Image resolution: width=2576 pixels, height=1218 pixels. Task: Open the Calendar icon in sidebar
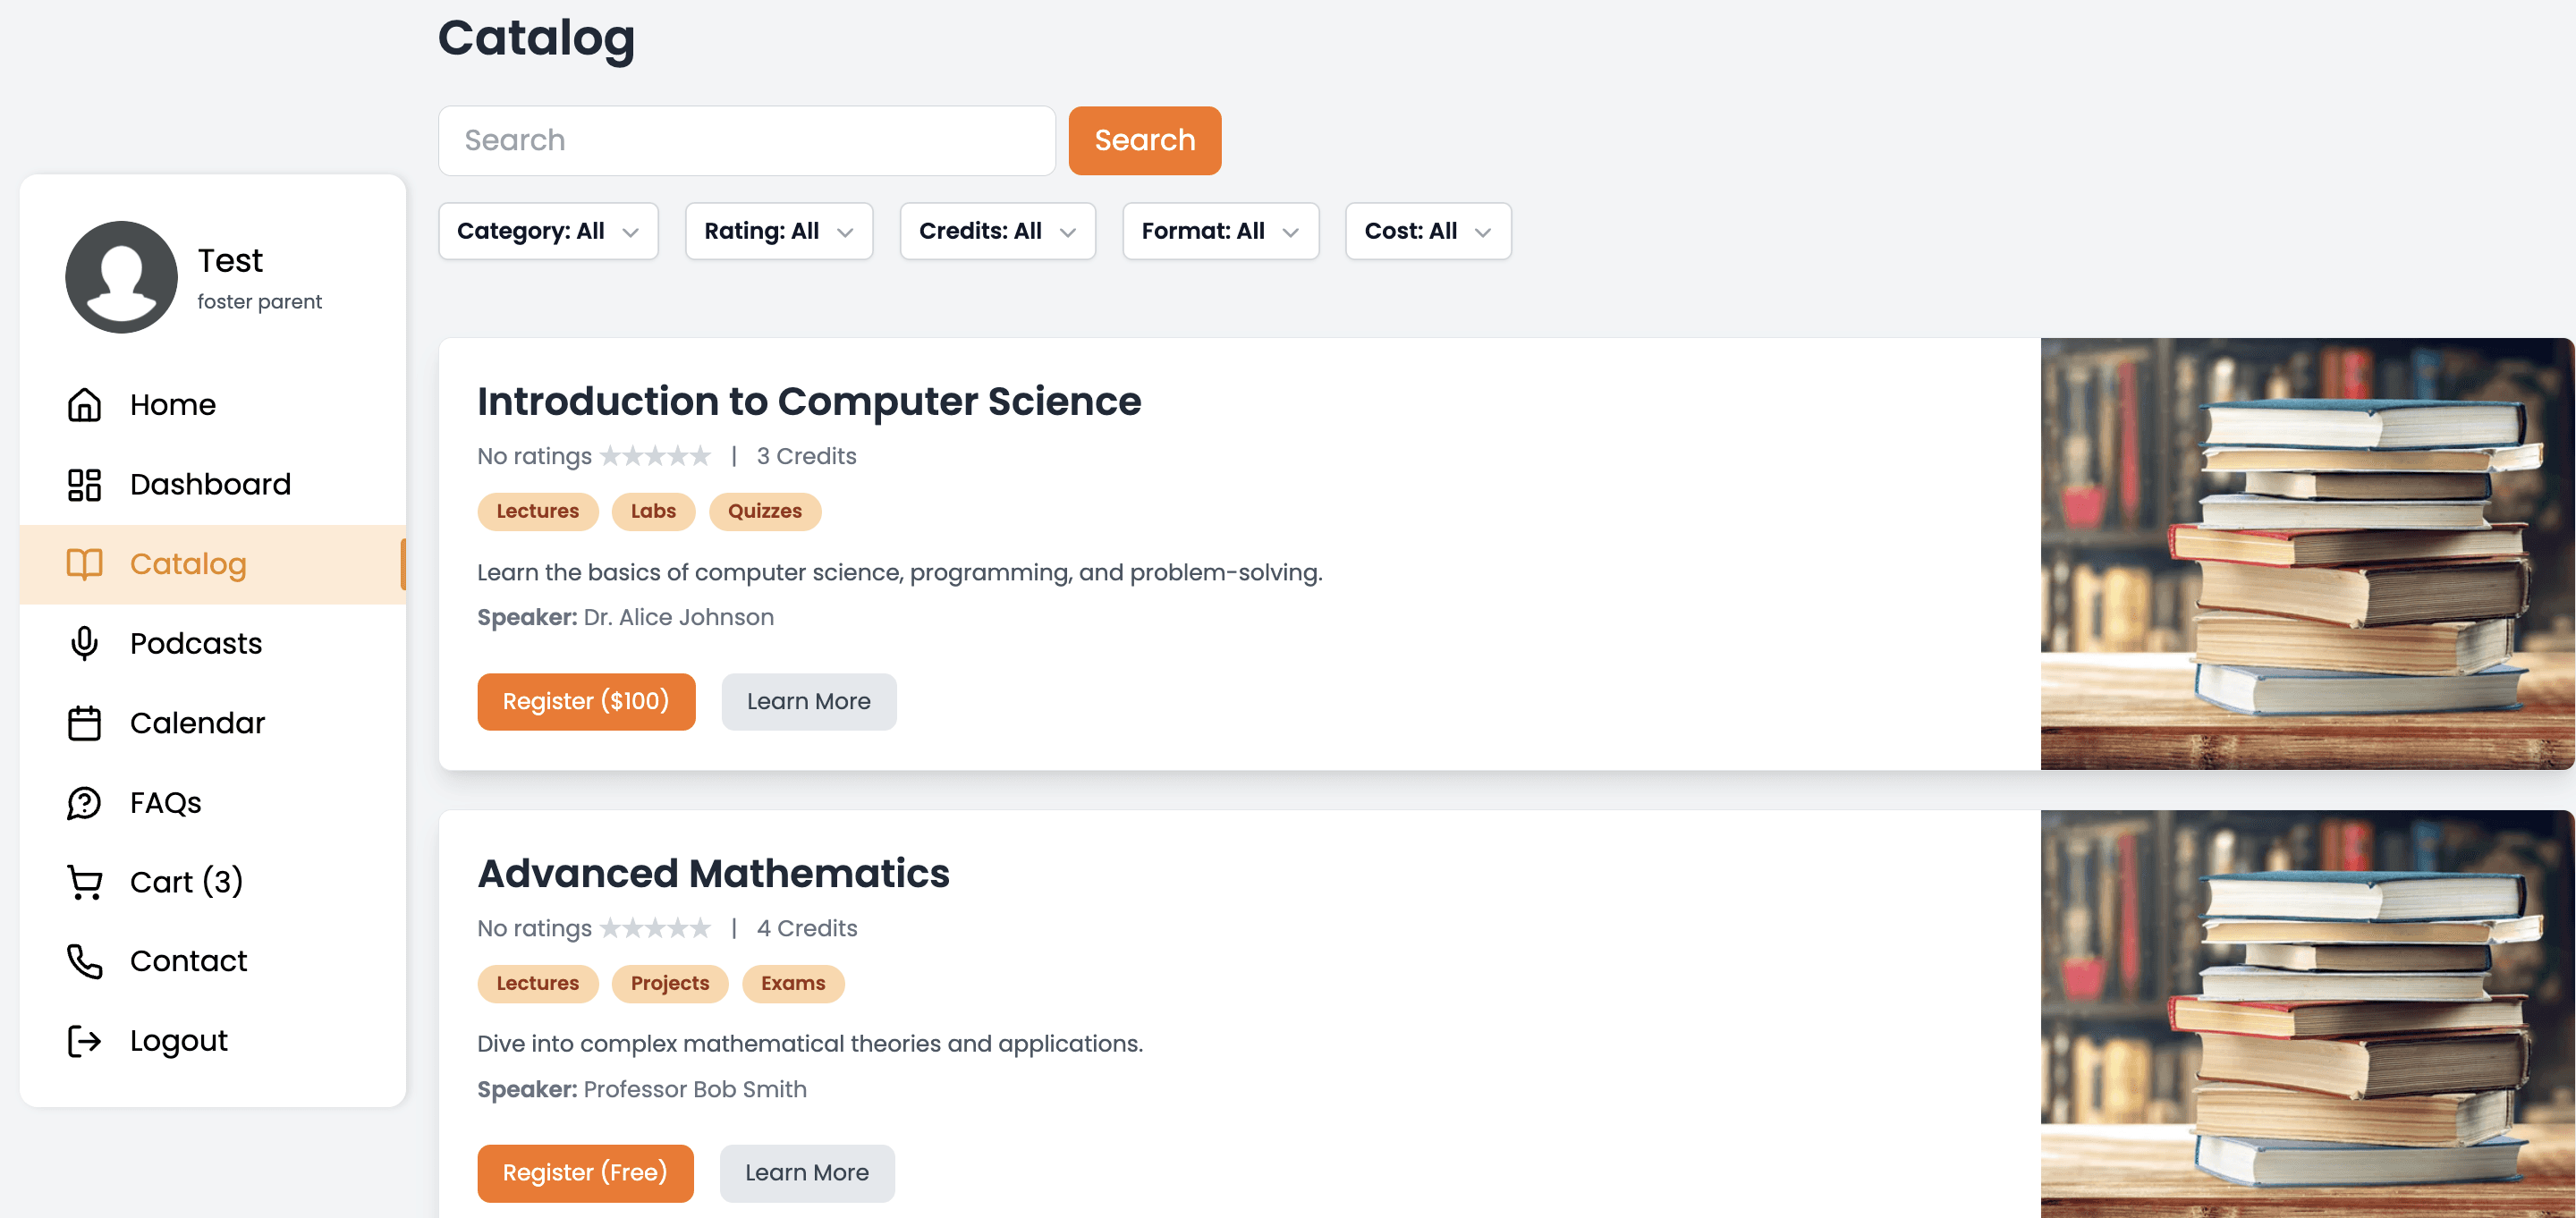coord(85,723)
